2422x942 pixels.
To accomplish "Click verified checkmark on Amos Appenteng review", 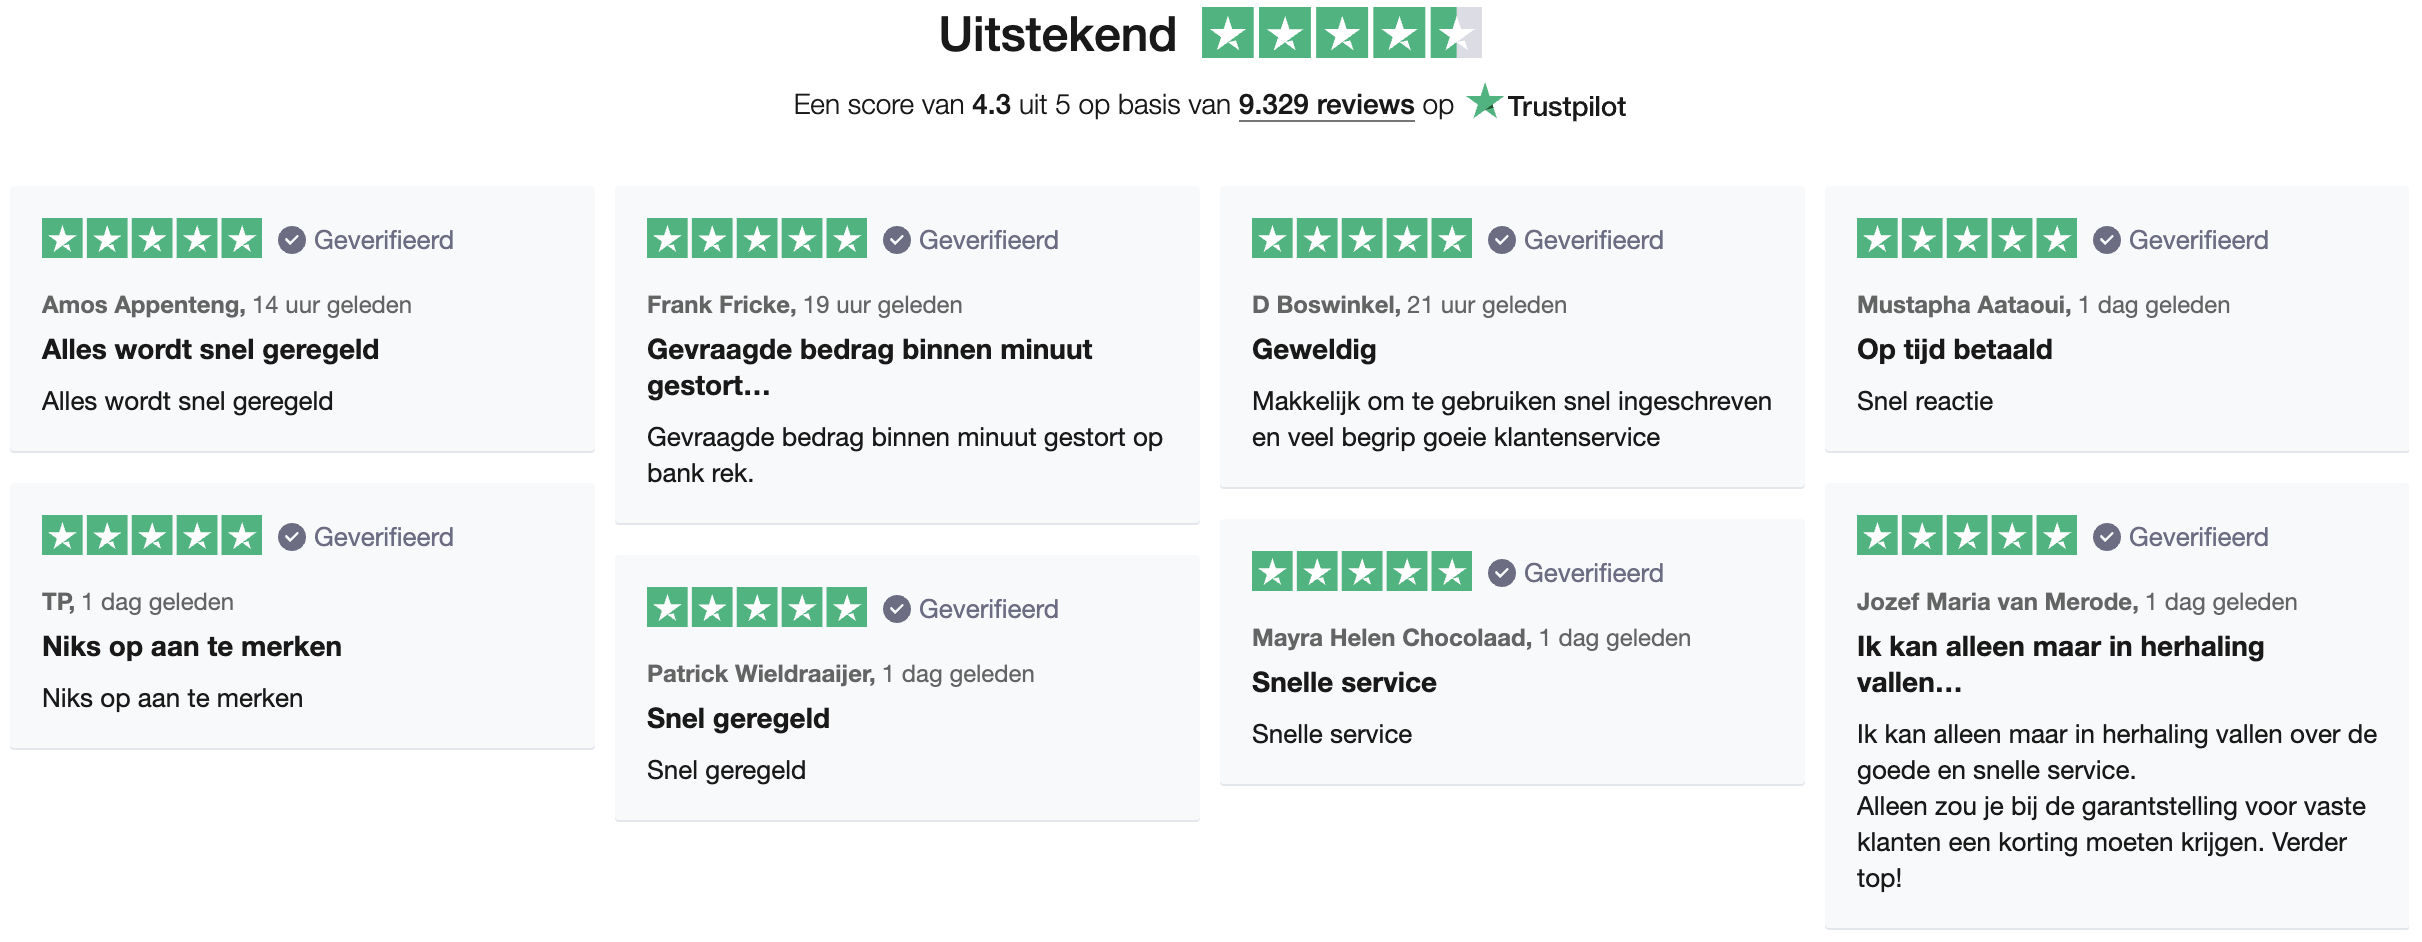I will tap(292, 240).
